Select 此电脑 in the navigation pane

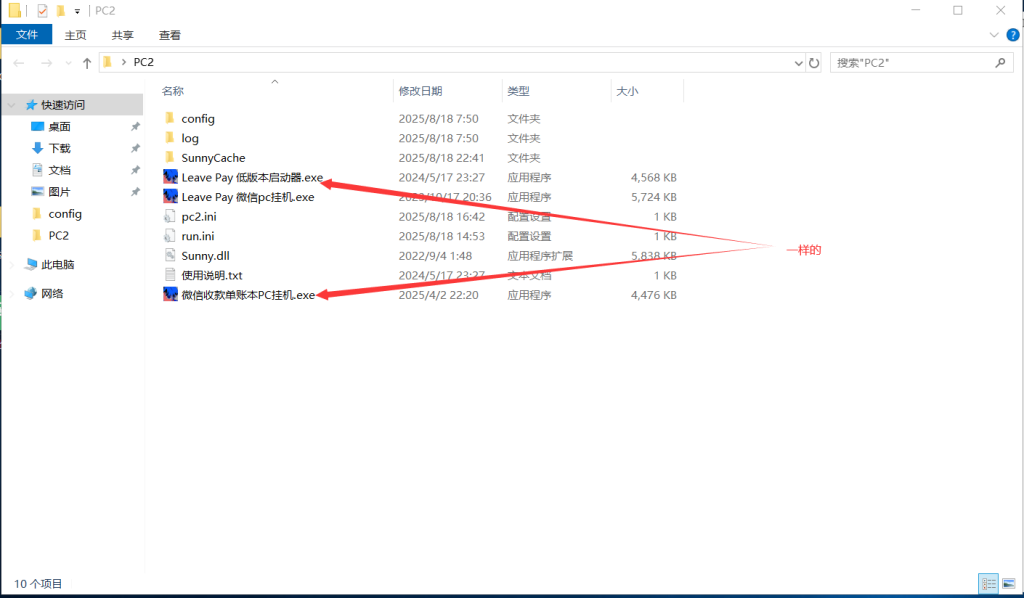click(x=57, y=264)
